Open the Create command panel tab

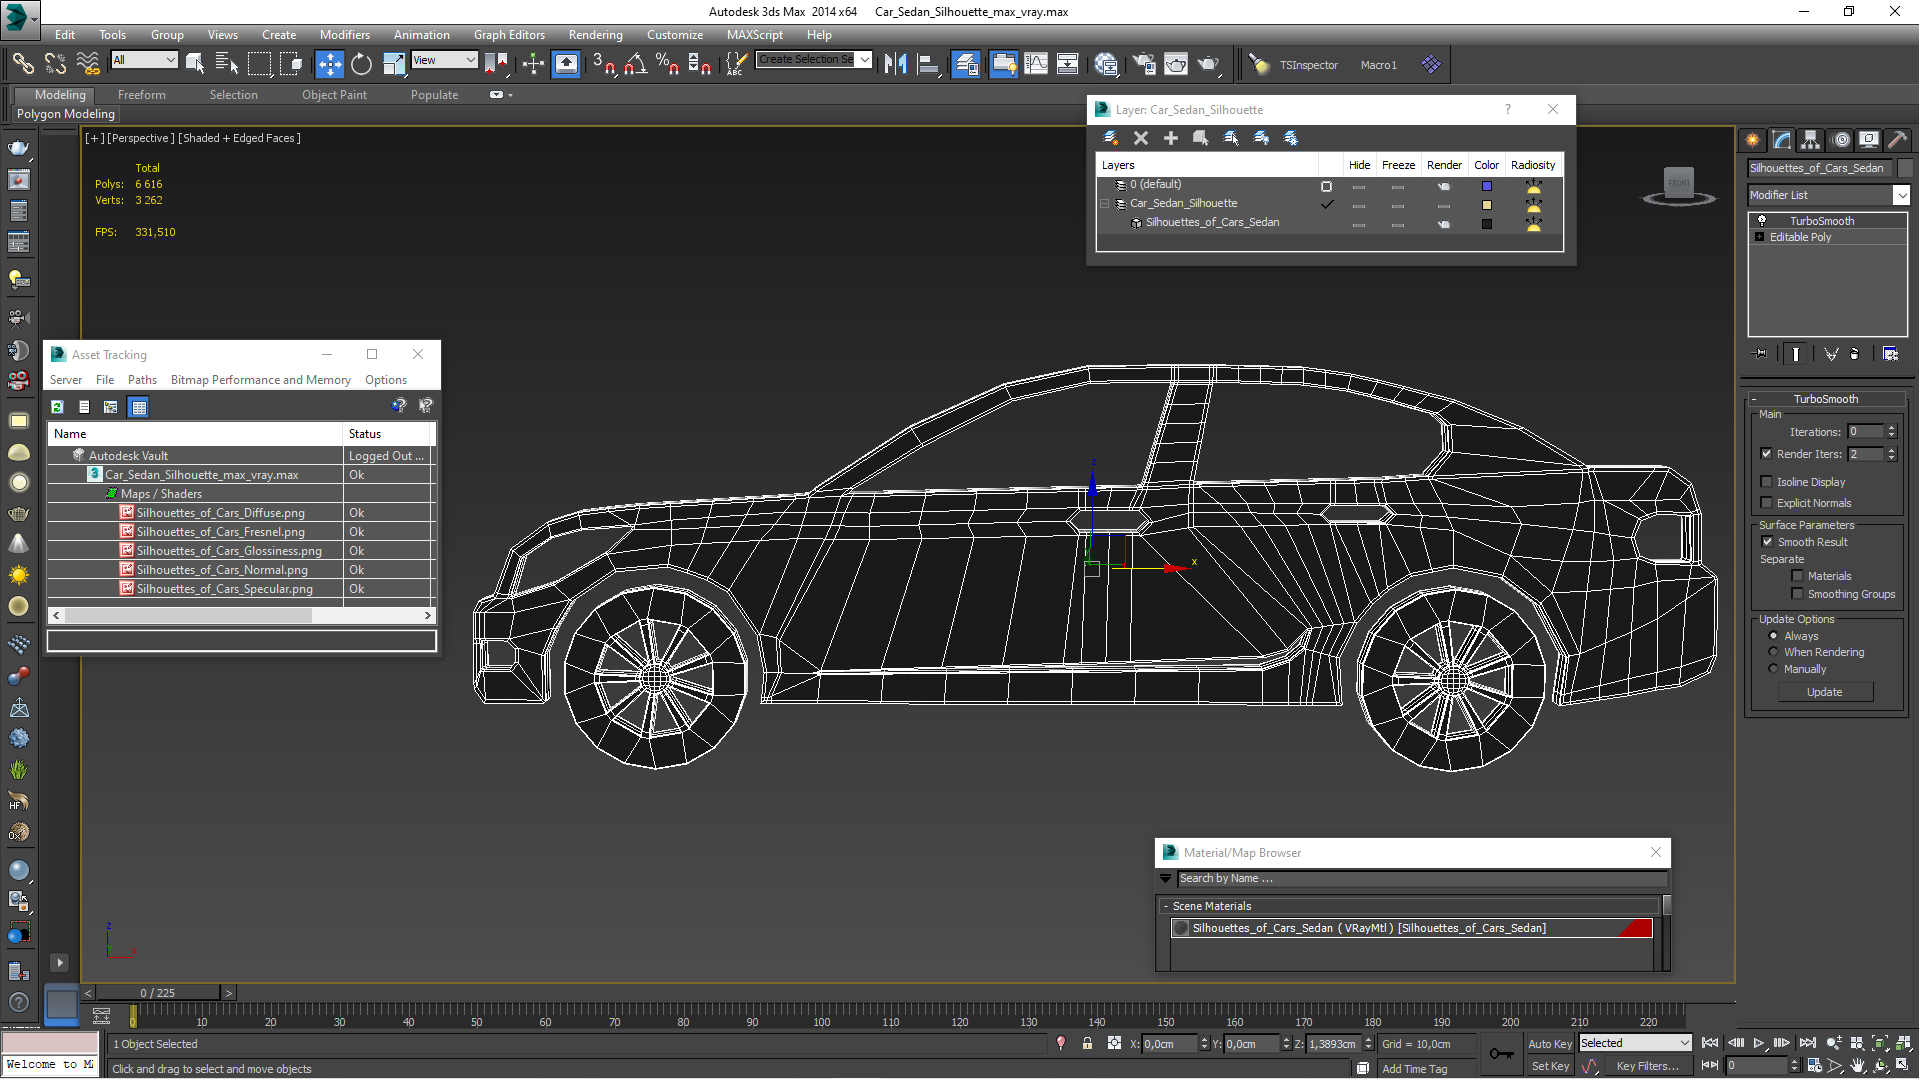click(1753, 140)
